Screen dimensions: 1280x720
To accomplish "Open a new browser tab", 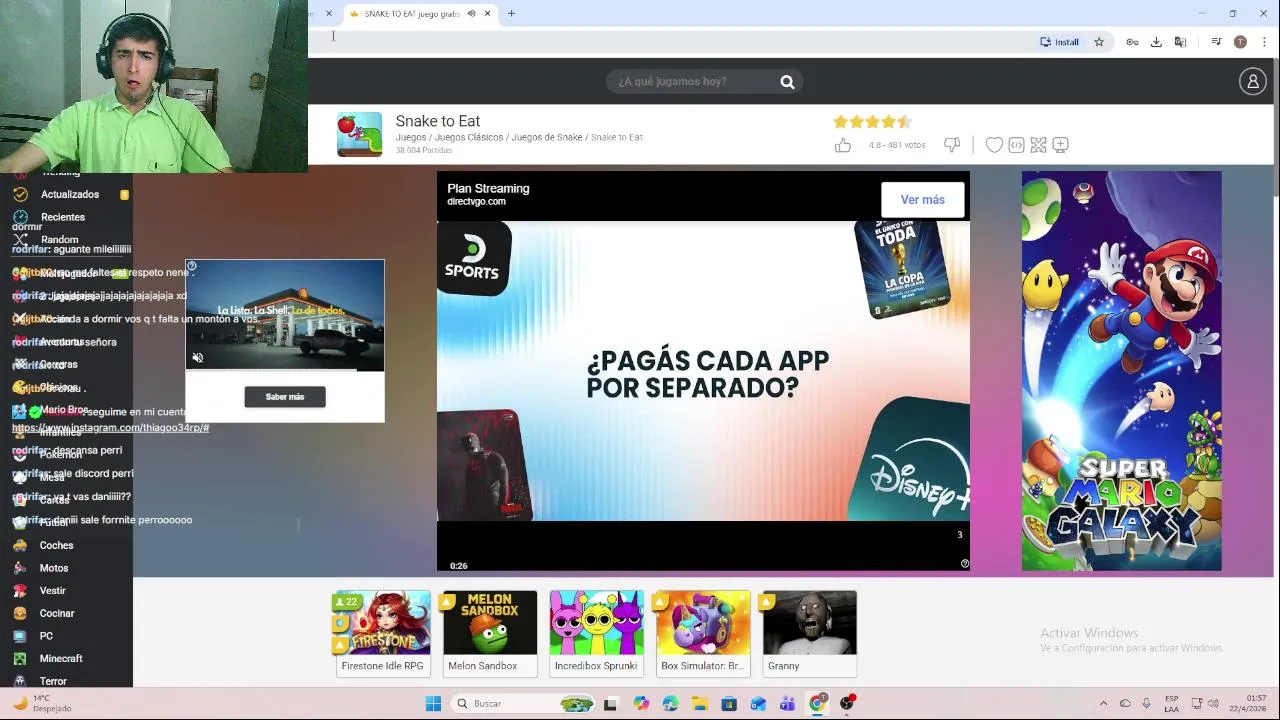I will tap(511, 14).
